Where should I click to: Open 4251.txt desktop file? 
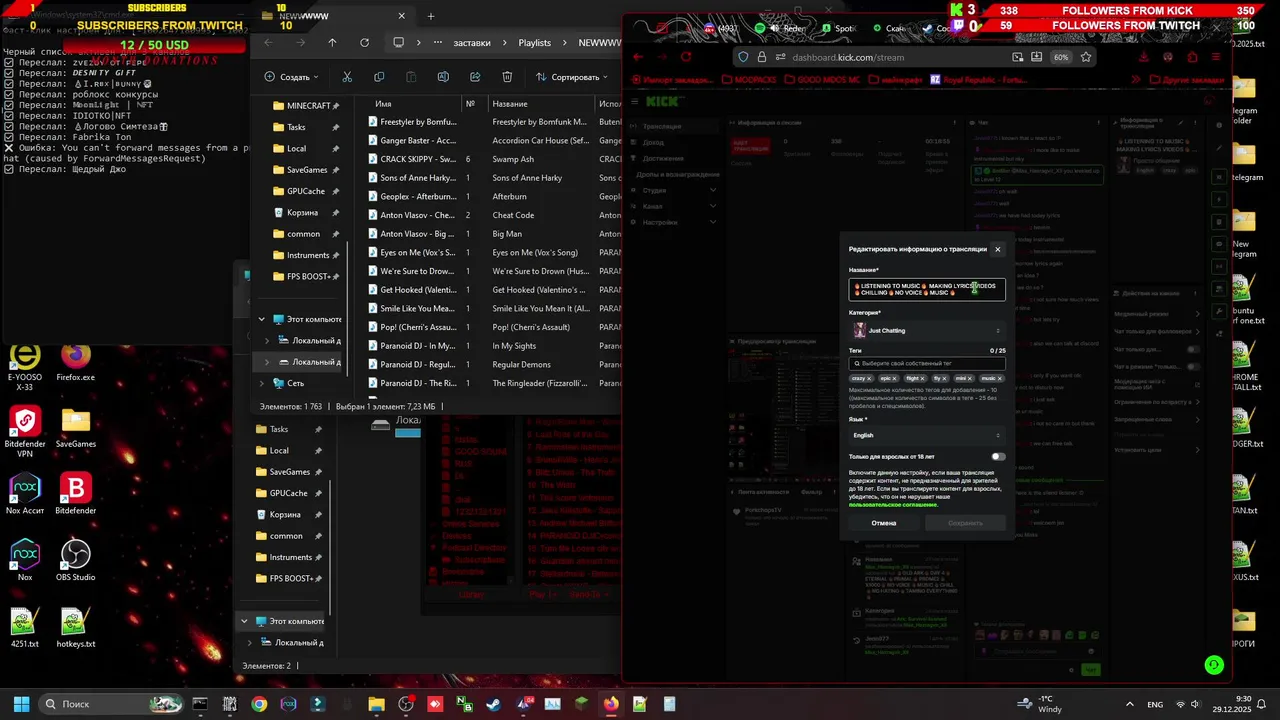click(25, 627)
